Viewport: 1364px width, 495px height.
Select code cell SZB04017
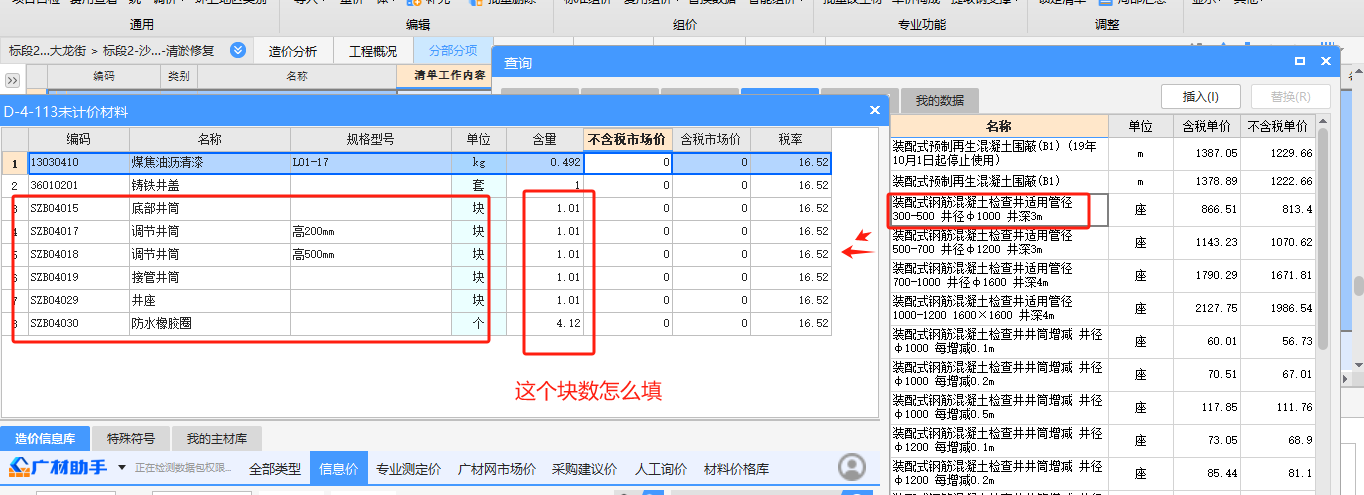pyautogui.click(x=79, y=231)
